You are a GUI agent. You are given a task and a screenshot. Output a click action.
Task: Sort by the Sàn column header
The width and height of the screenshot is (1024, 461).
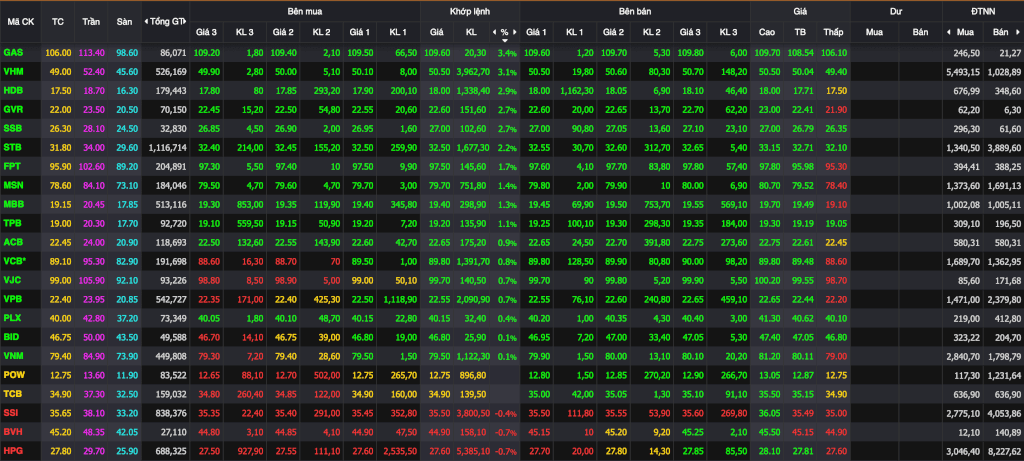click(124, 22)
